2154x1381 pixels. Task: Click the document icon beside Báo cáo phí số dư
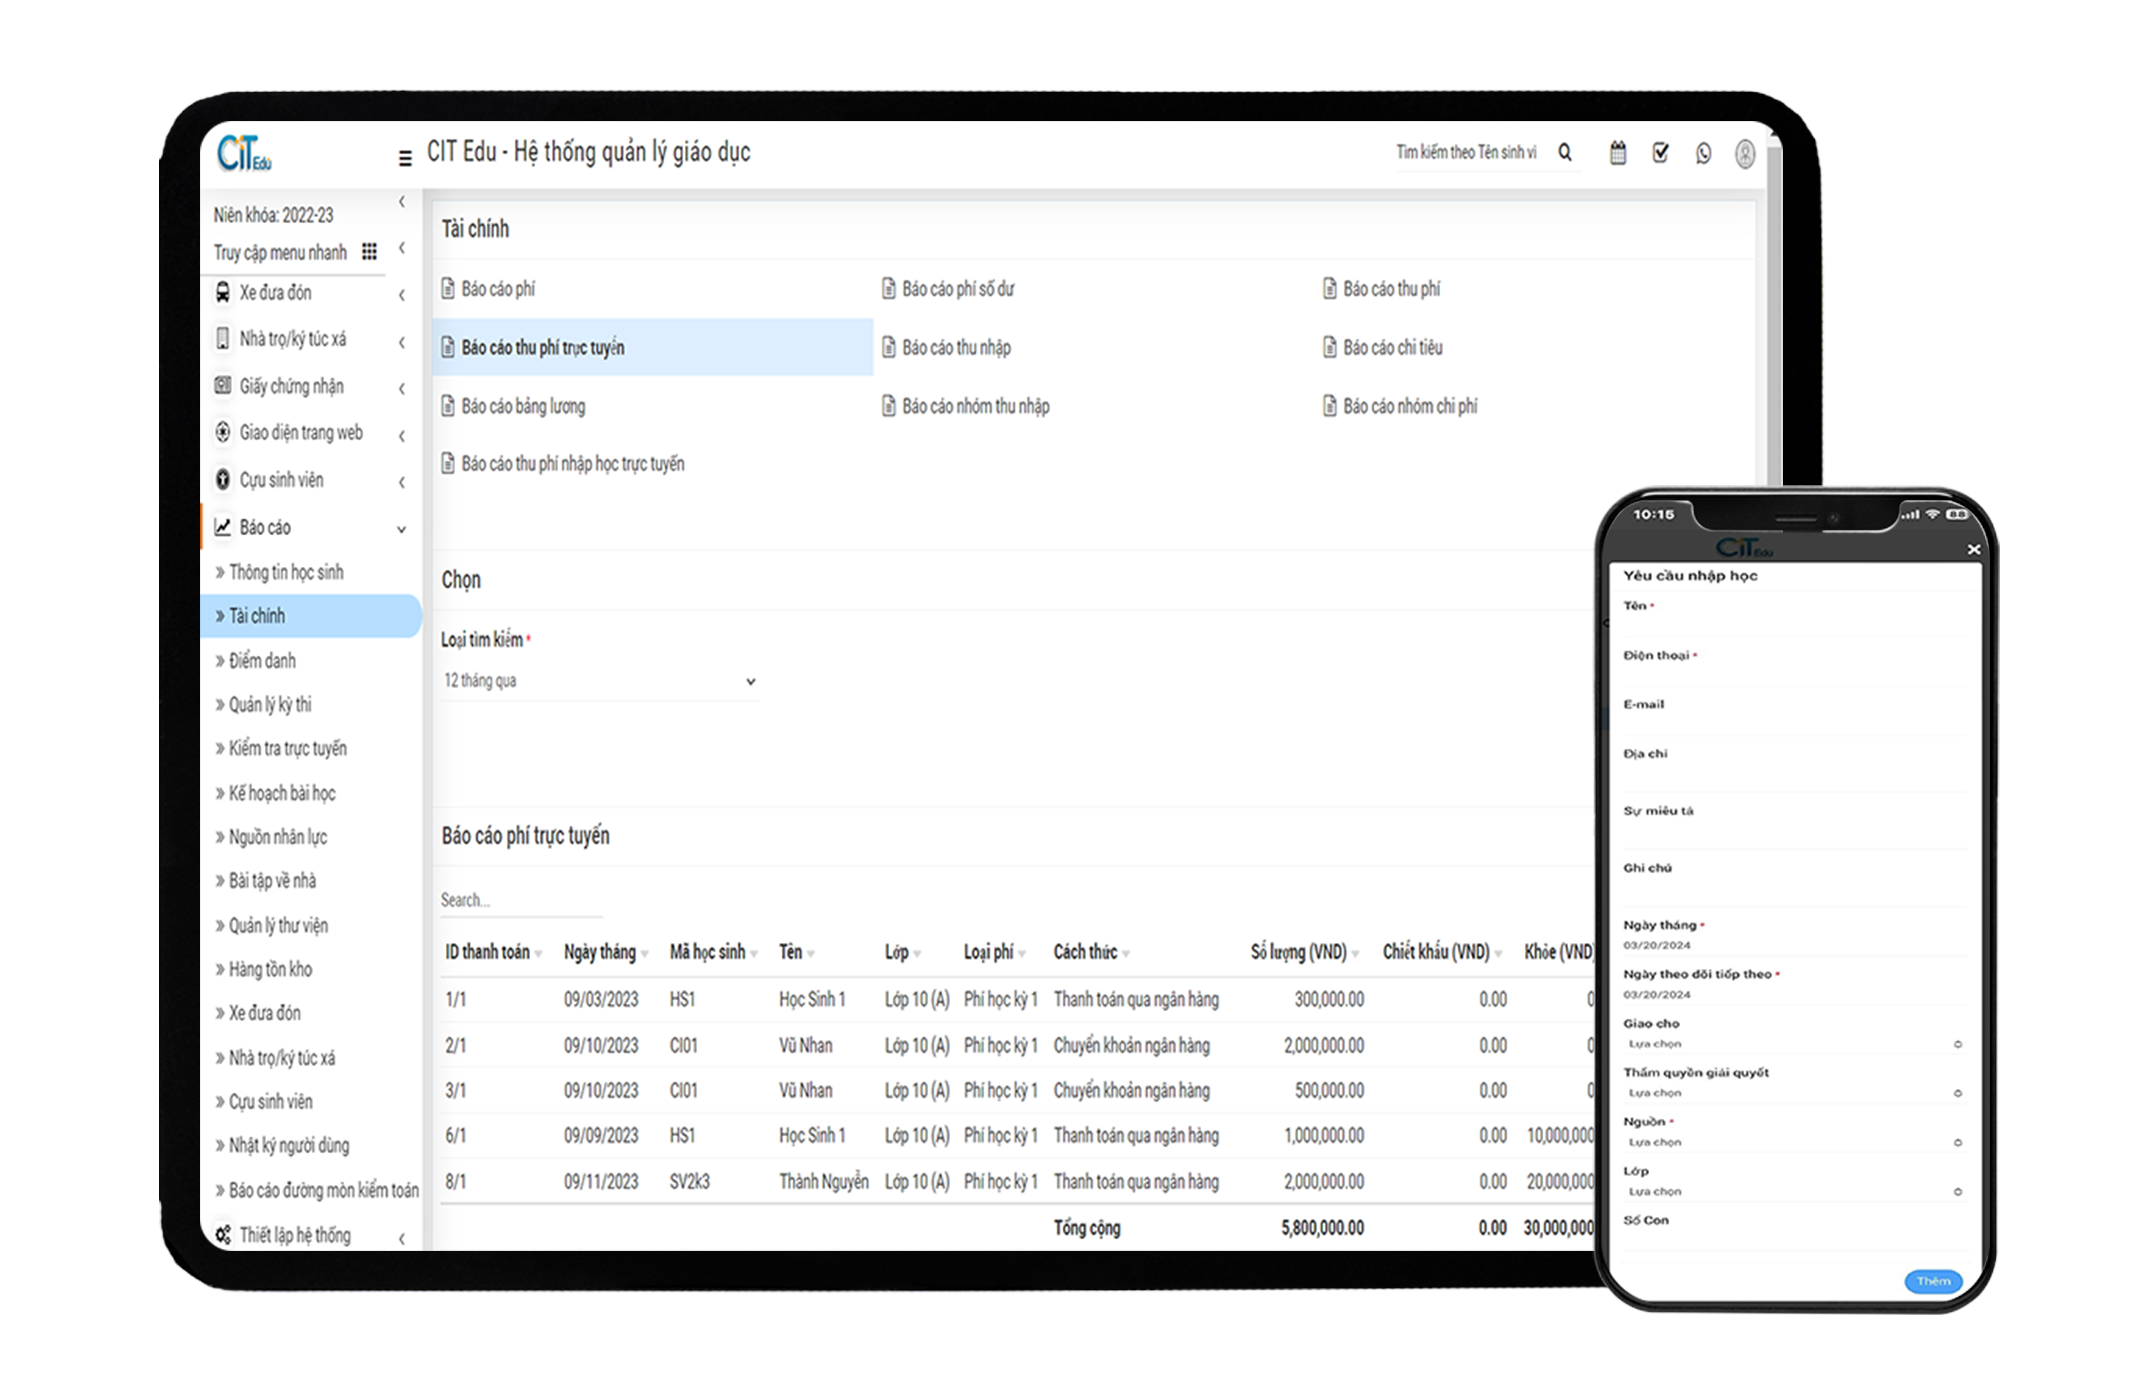(x=888, y=288)
